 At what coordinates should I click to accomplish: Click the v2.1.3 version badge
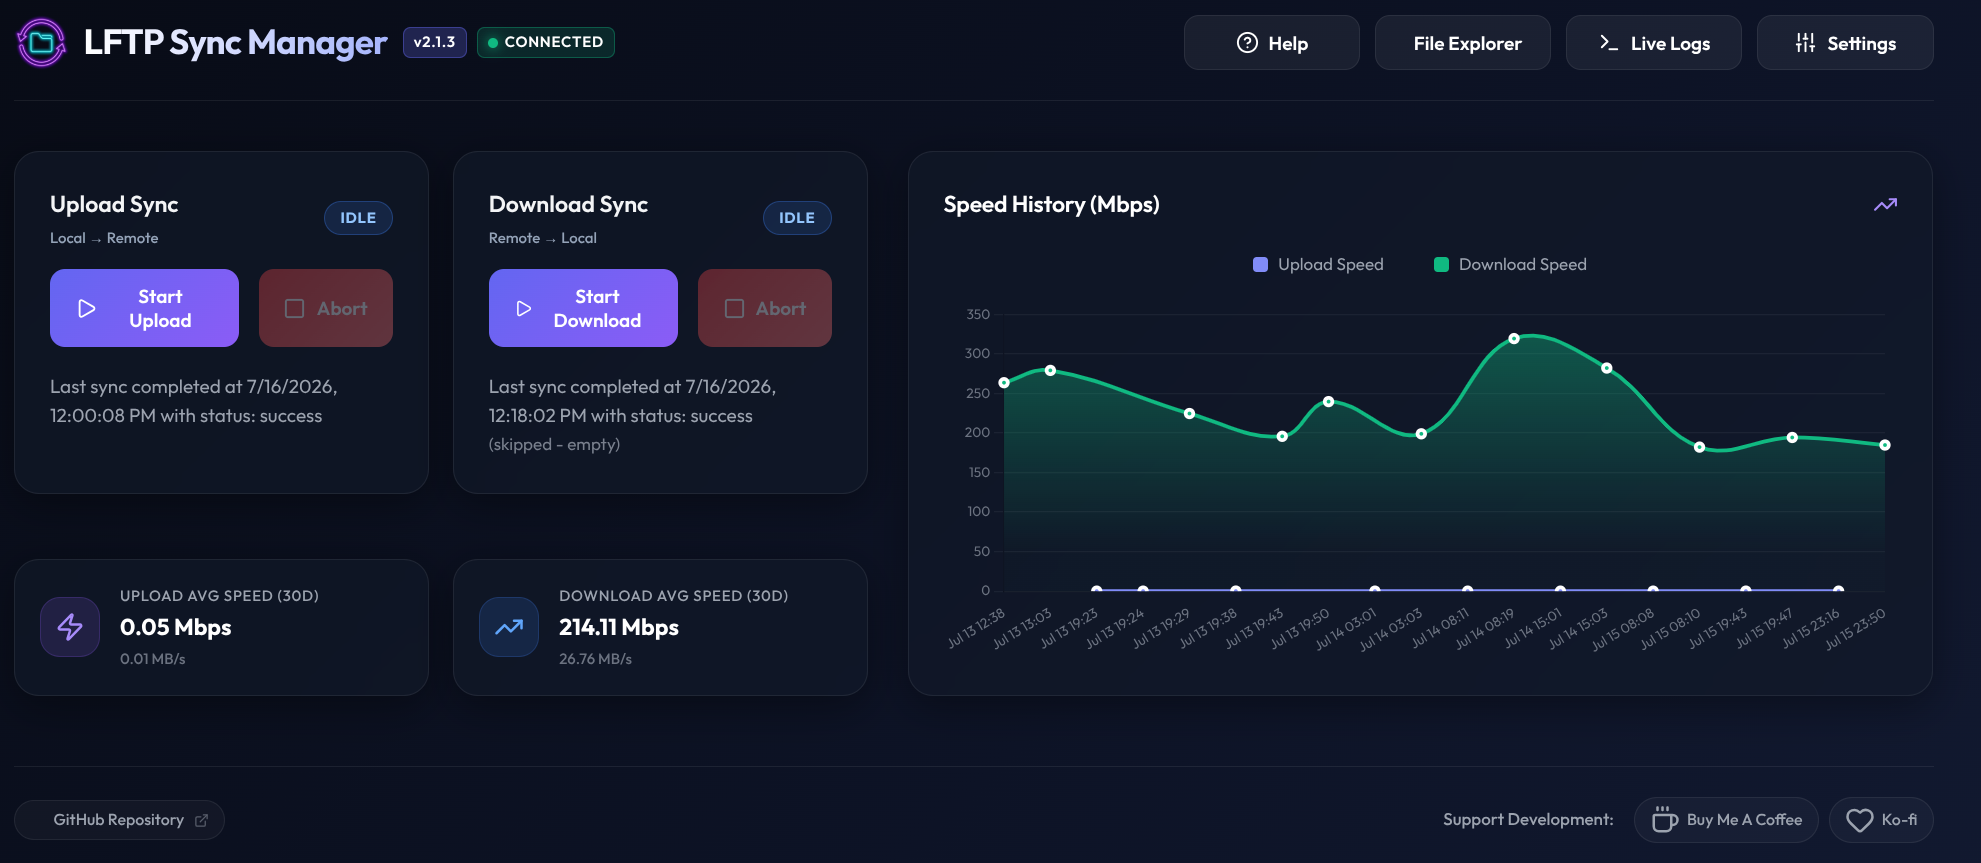pyautogui.click(x=434, y=42)
